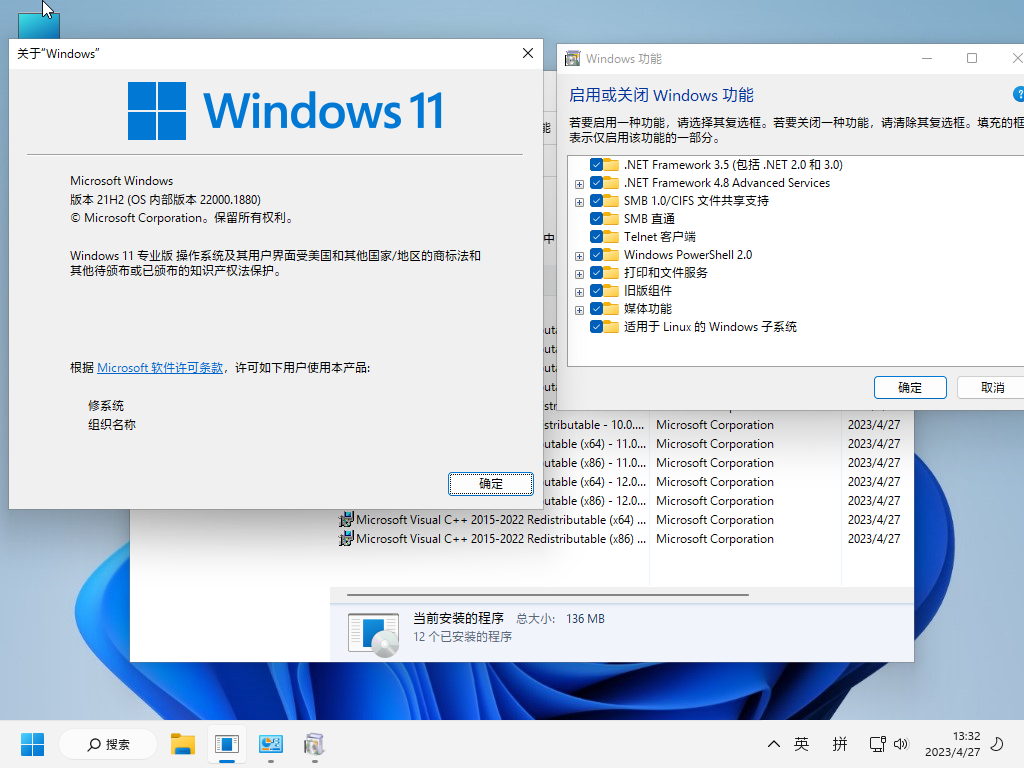Uncheck .NET Framework 4.8 Advanced Services checkbox

596,183
